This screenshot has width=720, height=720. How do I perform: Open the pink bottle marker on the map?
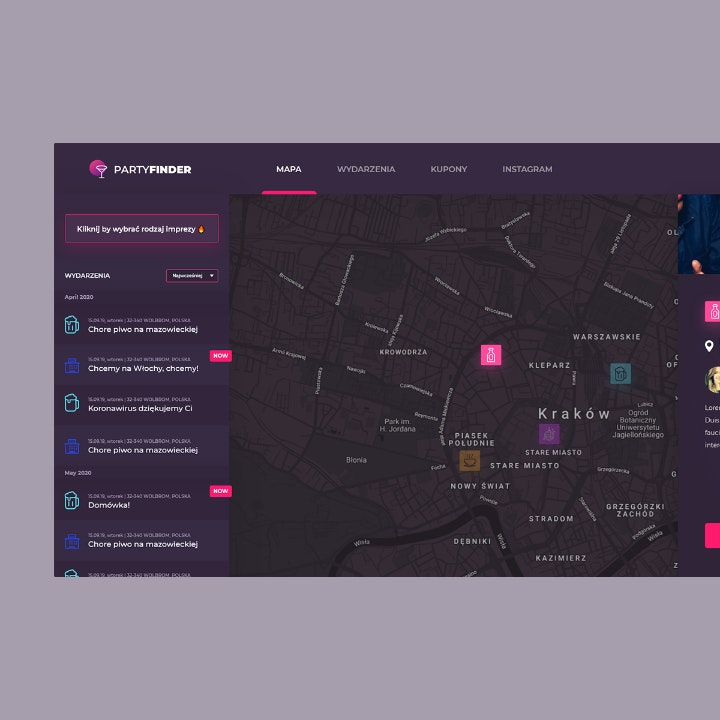pyautogui.click(x=491, y=355)
